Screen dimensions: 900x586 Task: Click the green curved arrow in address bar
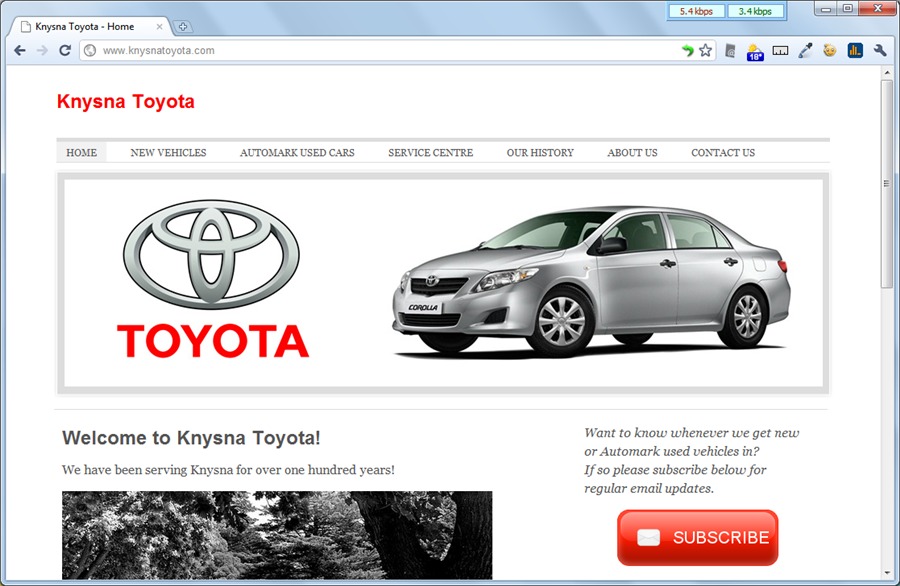[x=687, y=51]
